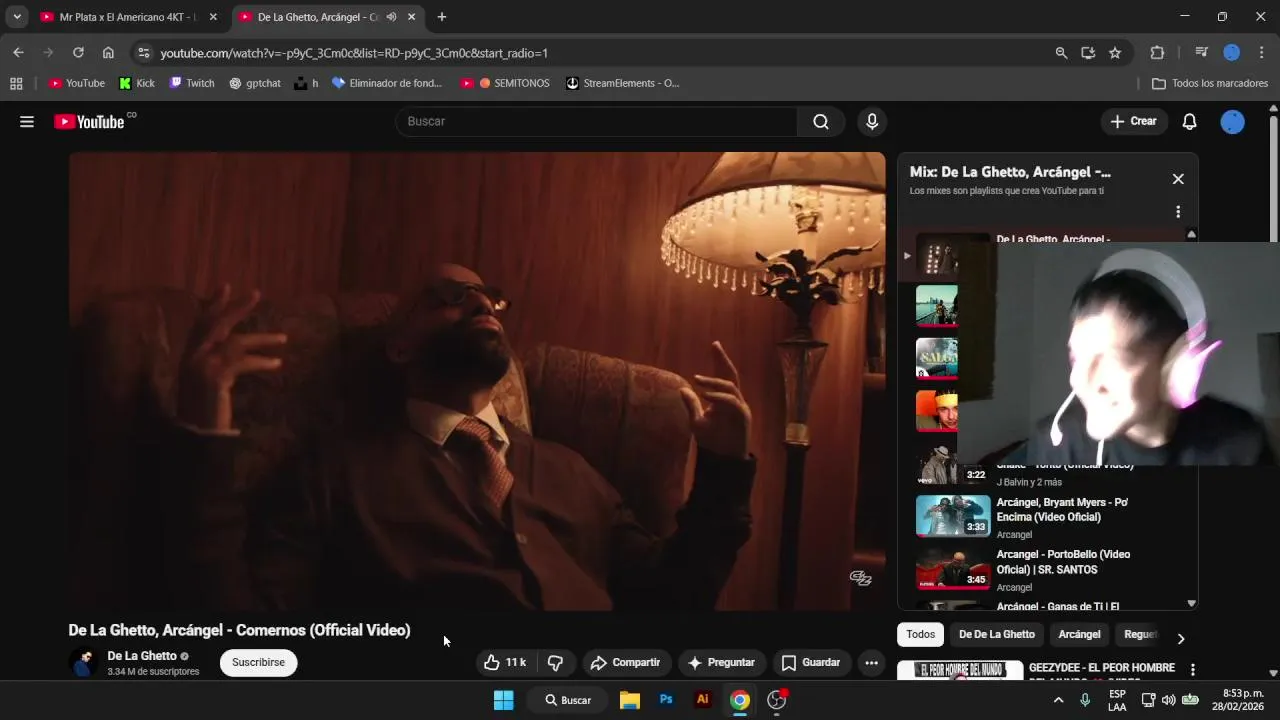
Task: Open GEEZYDEE - EL PEOR HOMBRE recommendation
Action: point(1102,668)
